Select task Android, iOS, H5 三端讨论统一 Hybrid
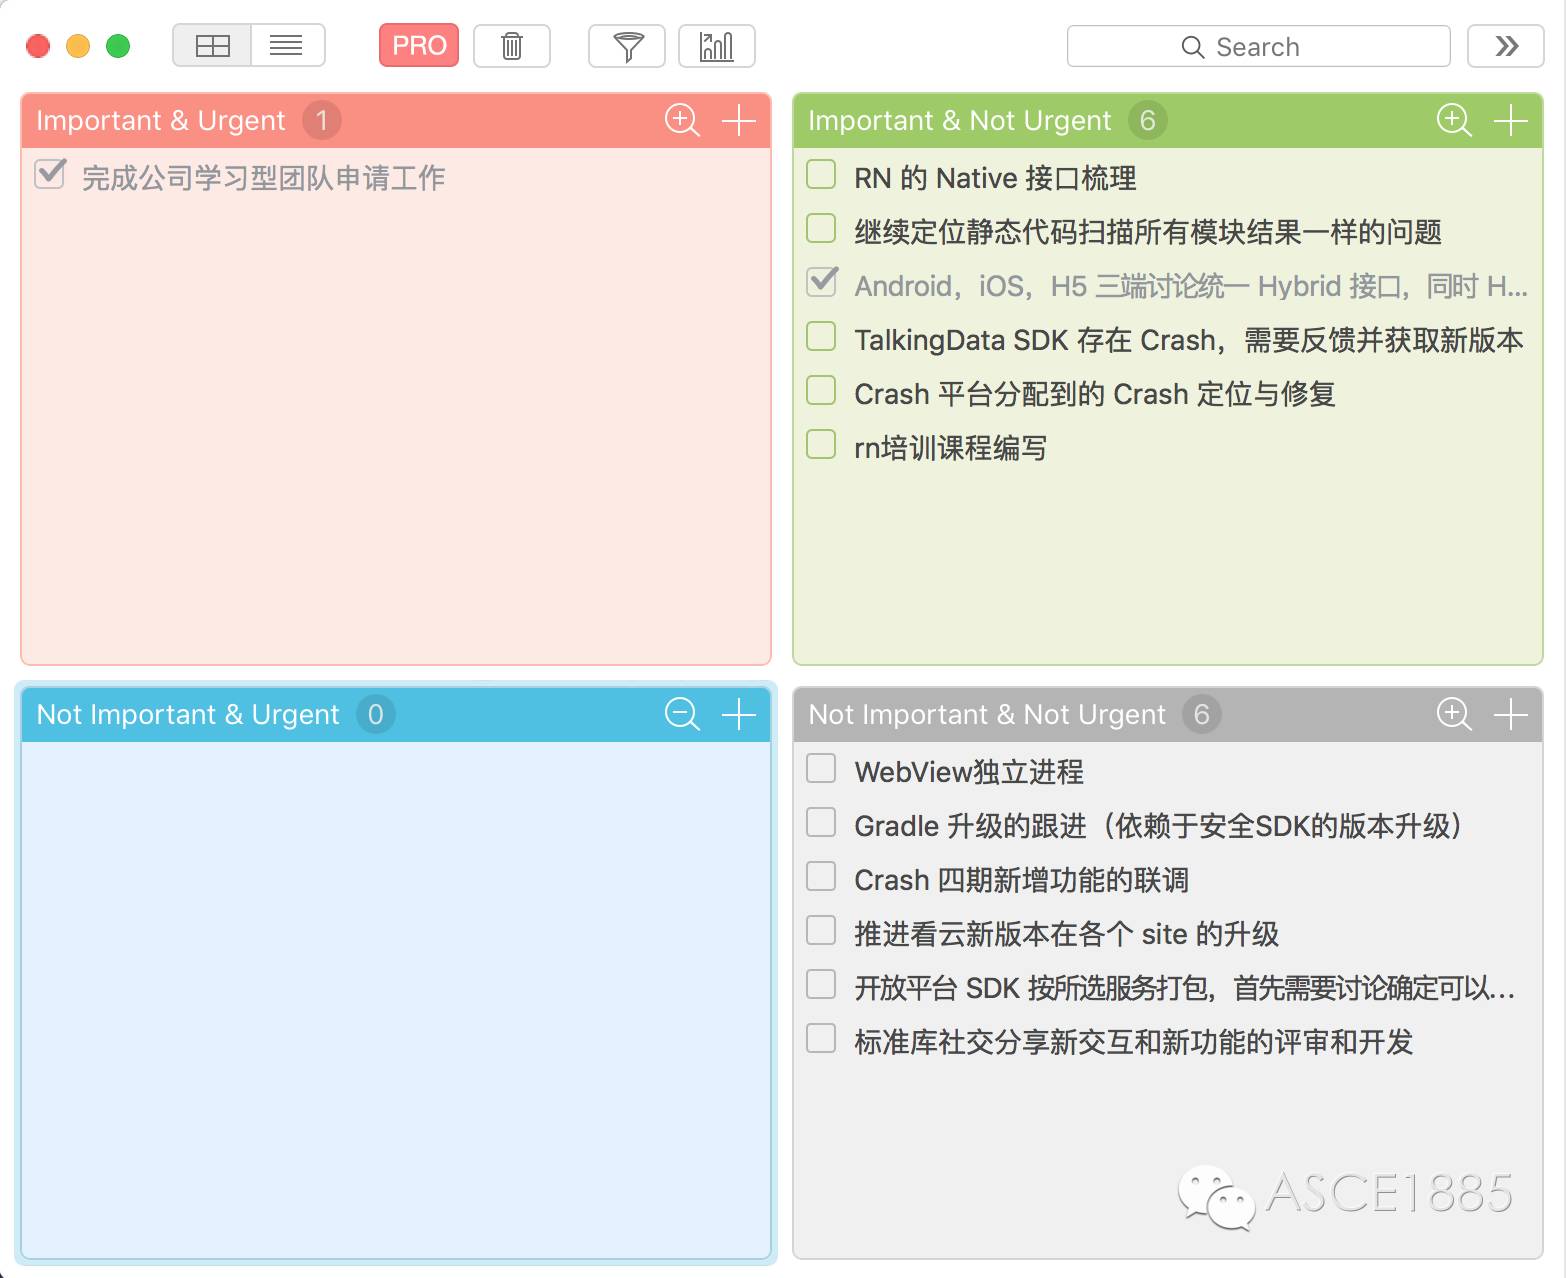Screen dimensions: 1566x1278 point(1191,286)
